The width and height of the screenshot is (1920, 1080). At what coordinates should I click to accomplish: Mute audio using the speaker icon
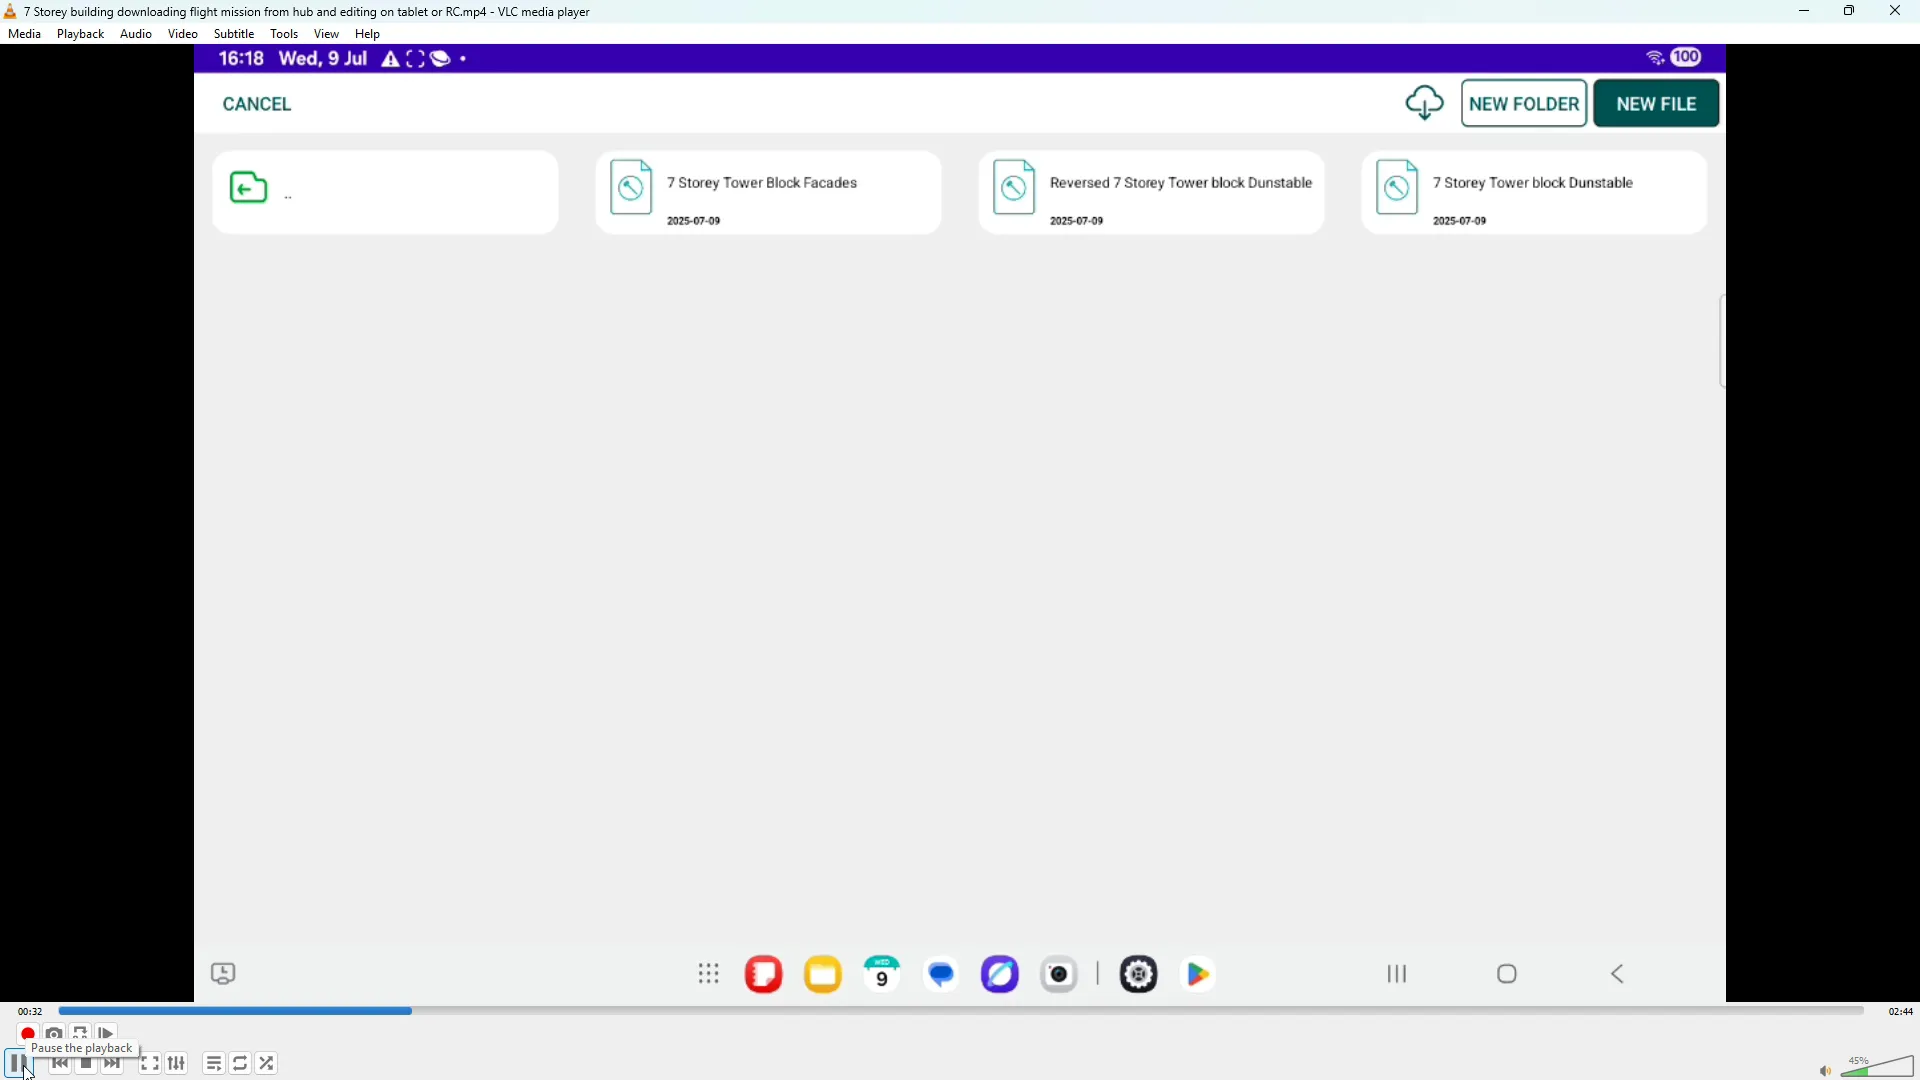coord(1826,1071)
